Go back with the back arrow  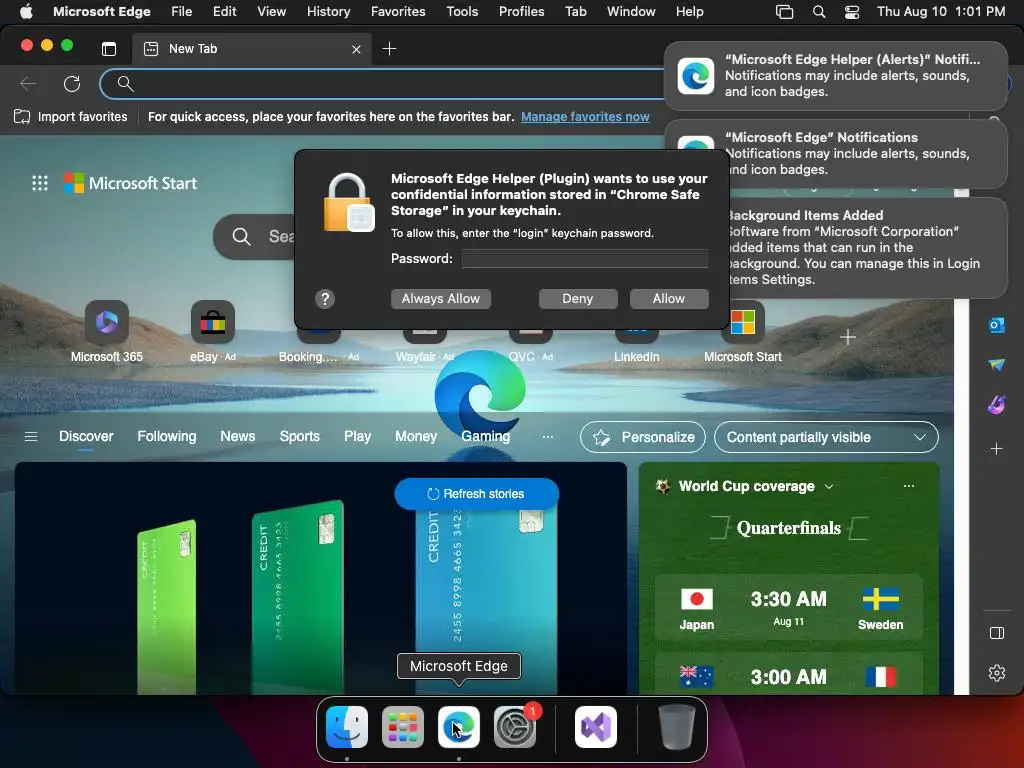click(x=28, y=84)
